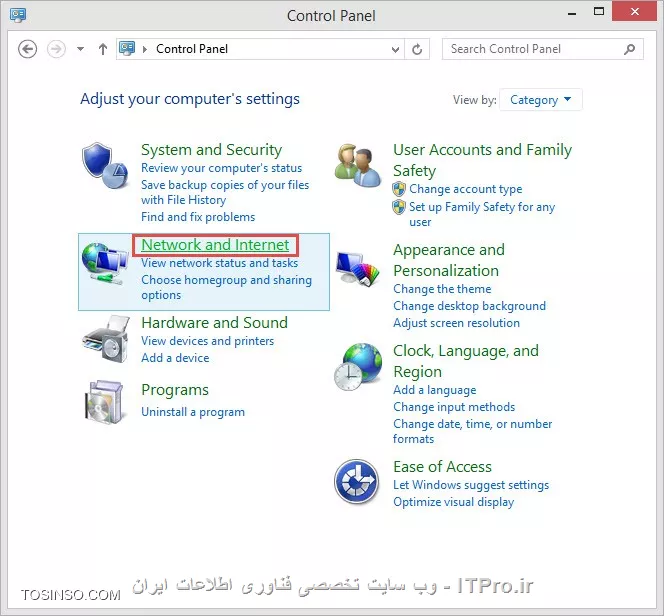The width and height of the screenshot is (664, 616).
Task: Click Let Windows suggest settings
Action: (x=471, y=485)
